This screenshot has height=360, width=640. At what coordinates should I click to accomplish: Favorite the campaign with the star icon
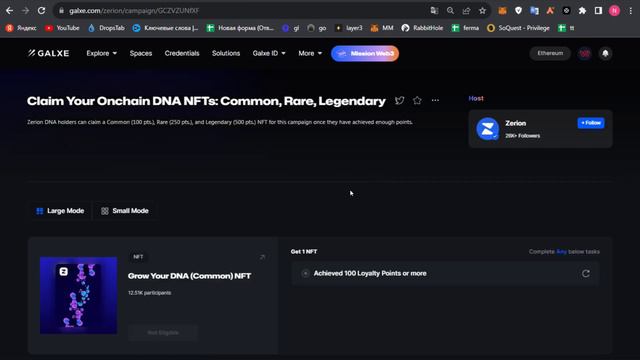click(x=417, y=100)
